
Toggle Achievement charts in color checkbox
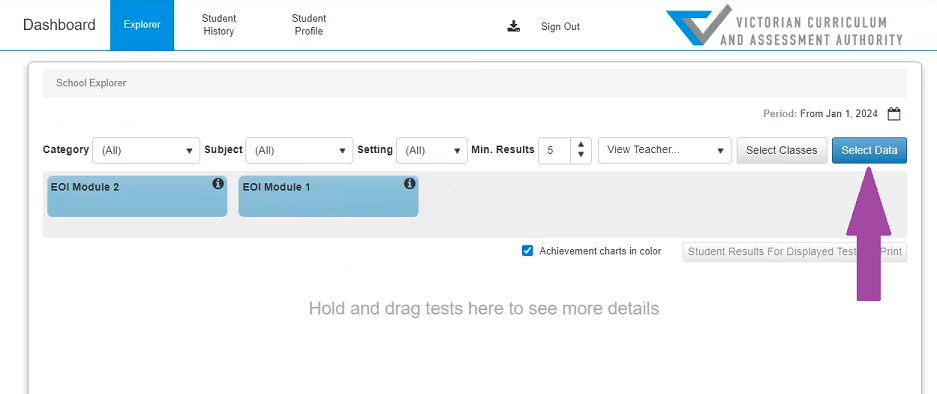click(527, 251)
